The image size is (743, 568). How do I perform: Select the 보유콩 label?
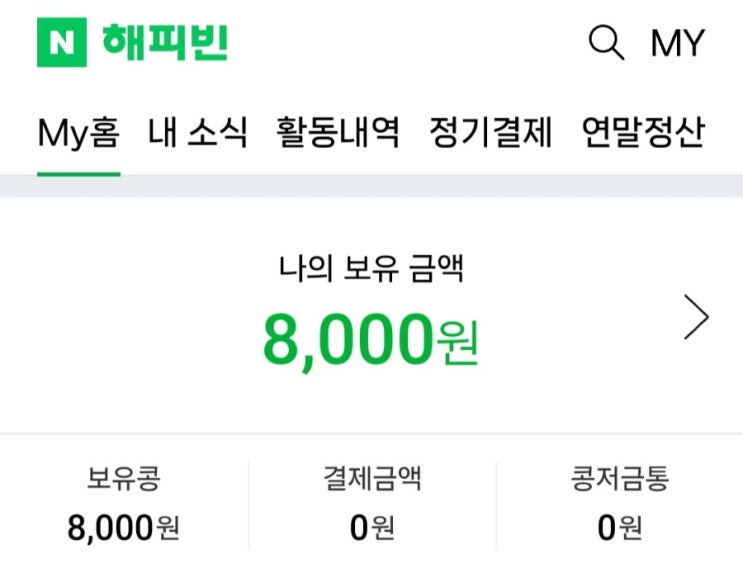pos(123,479)
